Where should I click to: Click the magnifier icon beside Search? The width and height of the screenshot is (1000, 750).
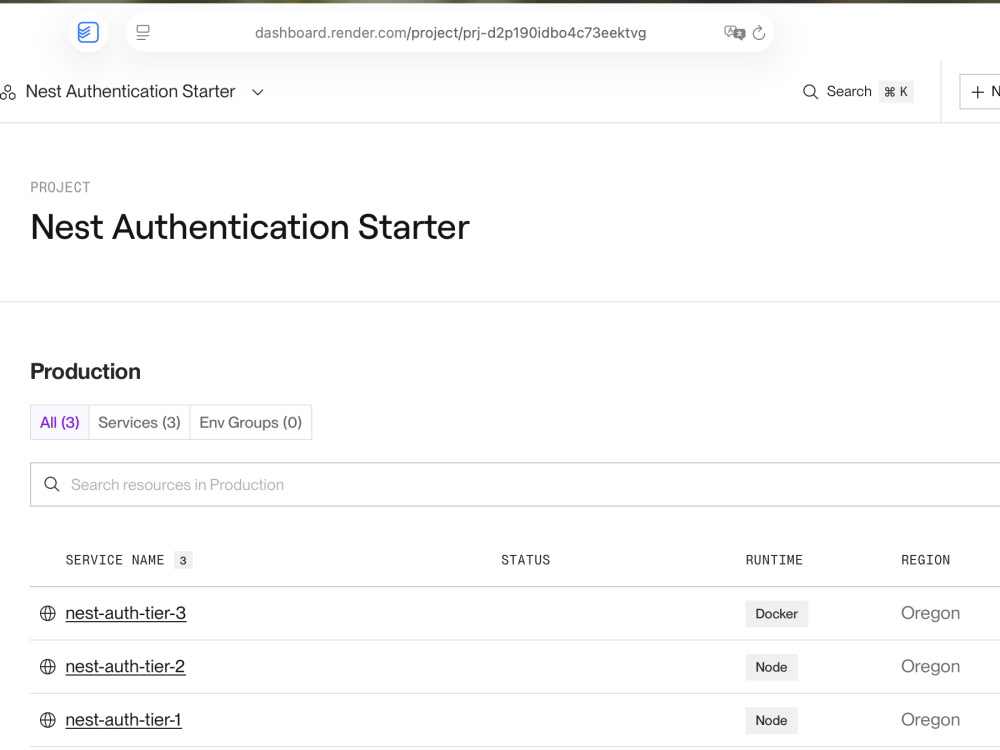pyautogui.click(x=810, y=92)
